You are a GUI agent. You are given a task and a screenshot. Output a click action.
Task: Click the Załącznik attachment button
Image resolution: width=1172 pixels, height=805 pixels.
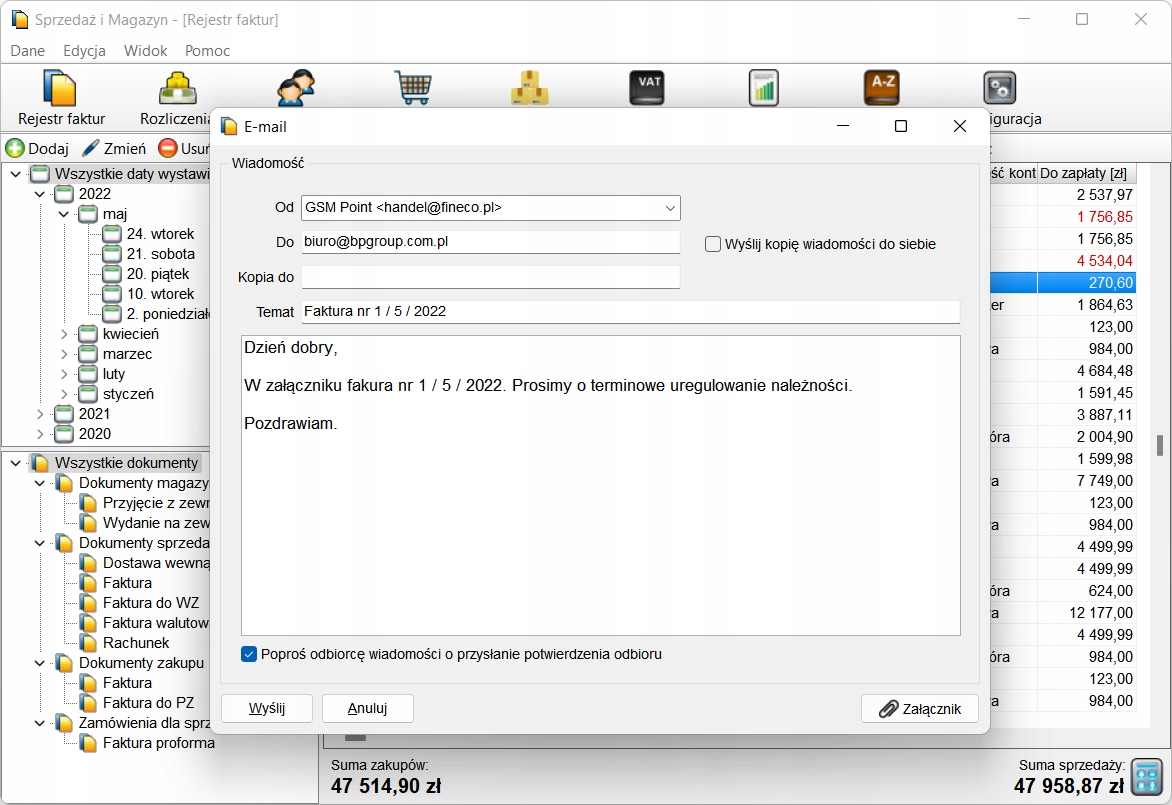point(918,709)
